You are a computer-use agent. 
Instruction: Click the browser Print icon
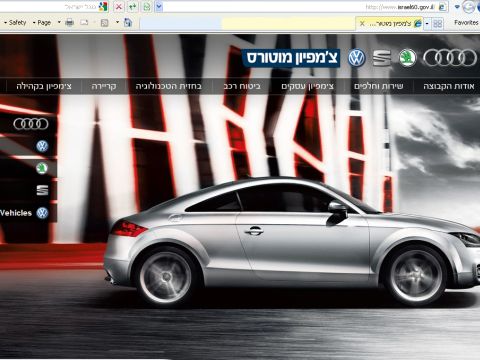click(x=69, y=22)
